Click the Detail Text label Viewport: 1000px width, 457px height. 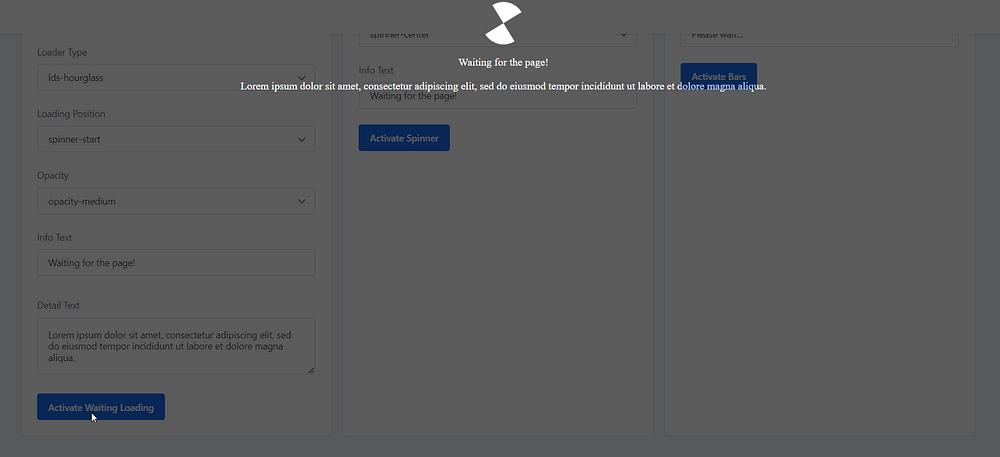[58, 305]
